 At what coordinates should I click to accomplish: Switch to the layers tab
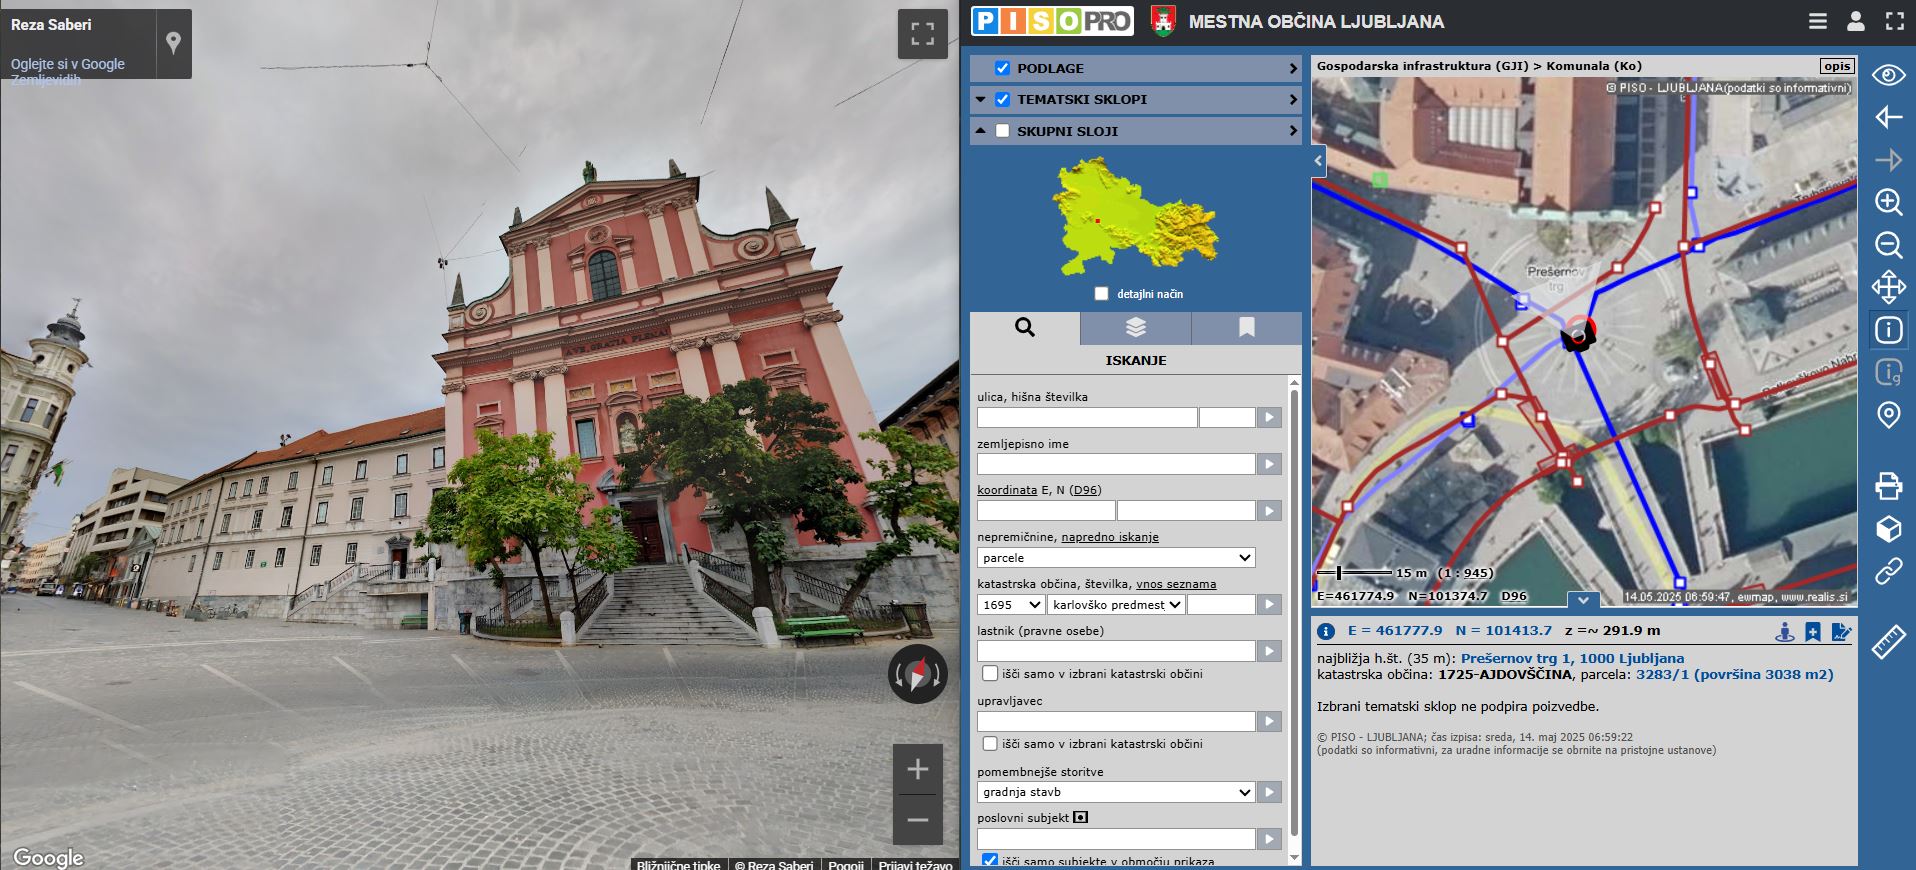tap(1135, 328)
